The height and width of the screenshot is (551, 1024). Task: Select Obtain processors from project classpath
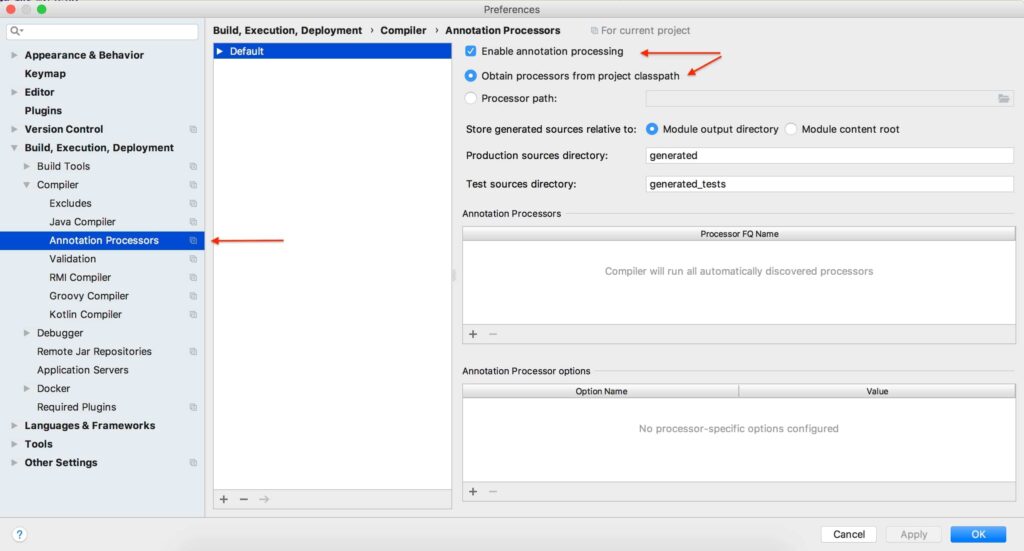click(x=470, y=76)
